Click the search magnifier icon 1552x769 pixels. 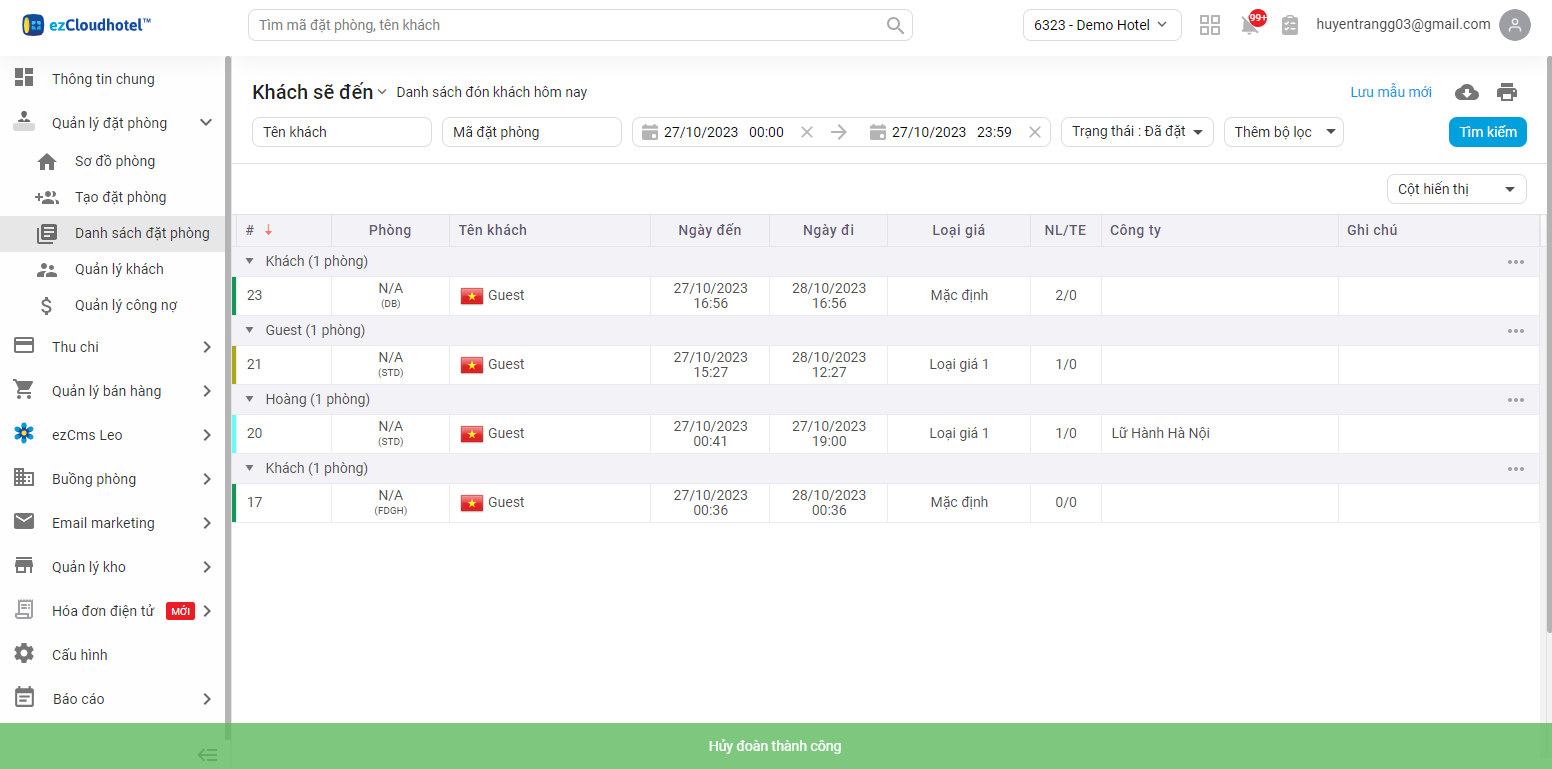click(x=895, y=25)
